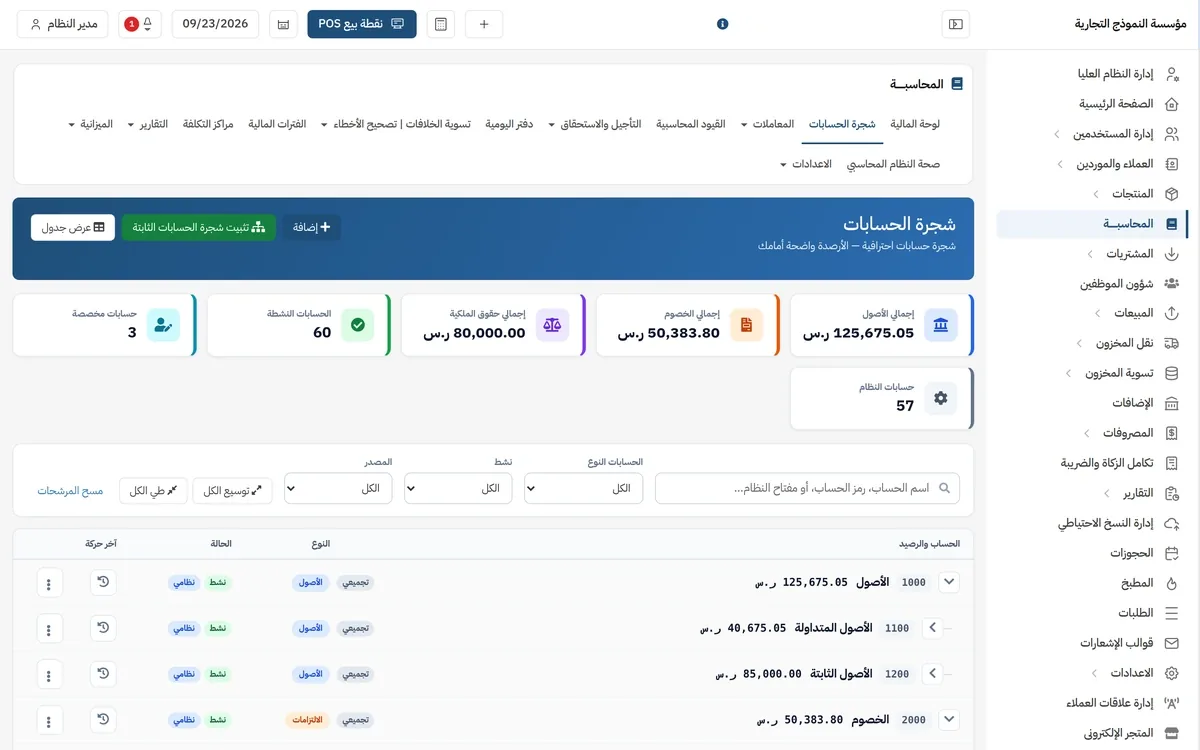Click the شؤون الموظفين people icon in sidebar

(x=1172, y=284)
